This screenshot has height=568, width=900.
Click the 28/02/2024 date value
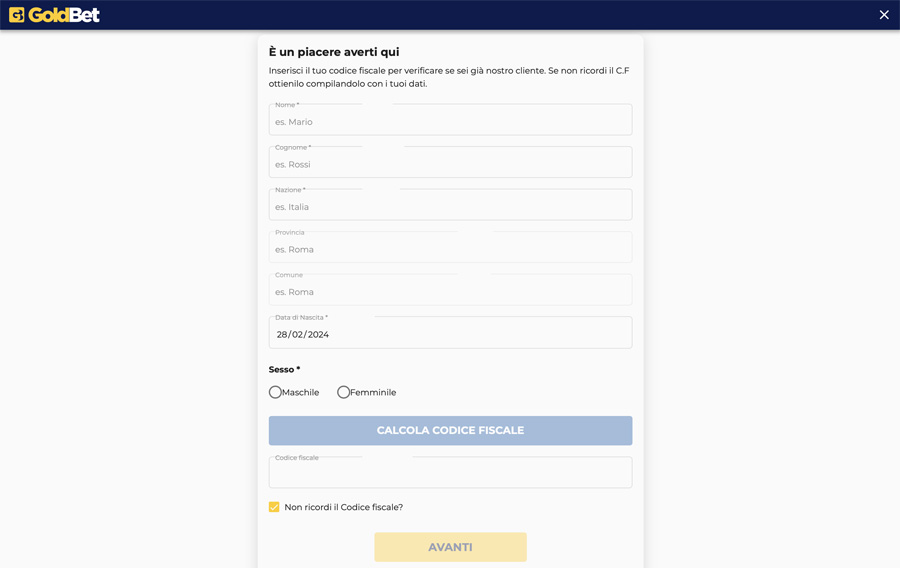302,334
